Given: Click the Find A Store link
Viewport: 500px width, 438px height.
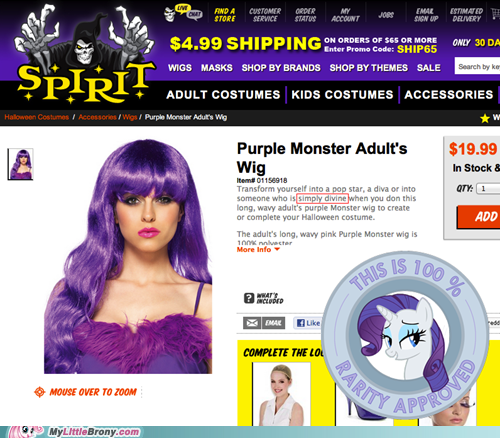Looking at the screenshot, I should click(225, 15).
